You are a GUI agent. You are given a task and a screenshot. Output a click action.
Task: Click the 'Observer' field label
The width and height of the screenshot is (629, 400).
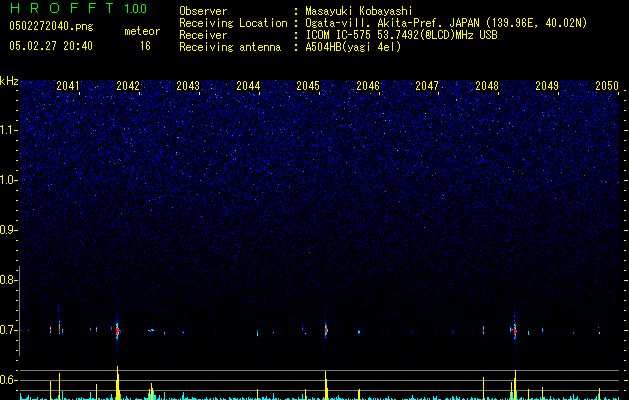coord(203,11)
